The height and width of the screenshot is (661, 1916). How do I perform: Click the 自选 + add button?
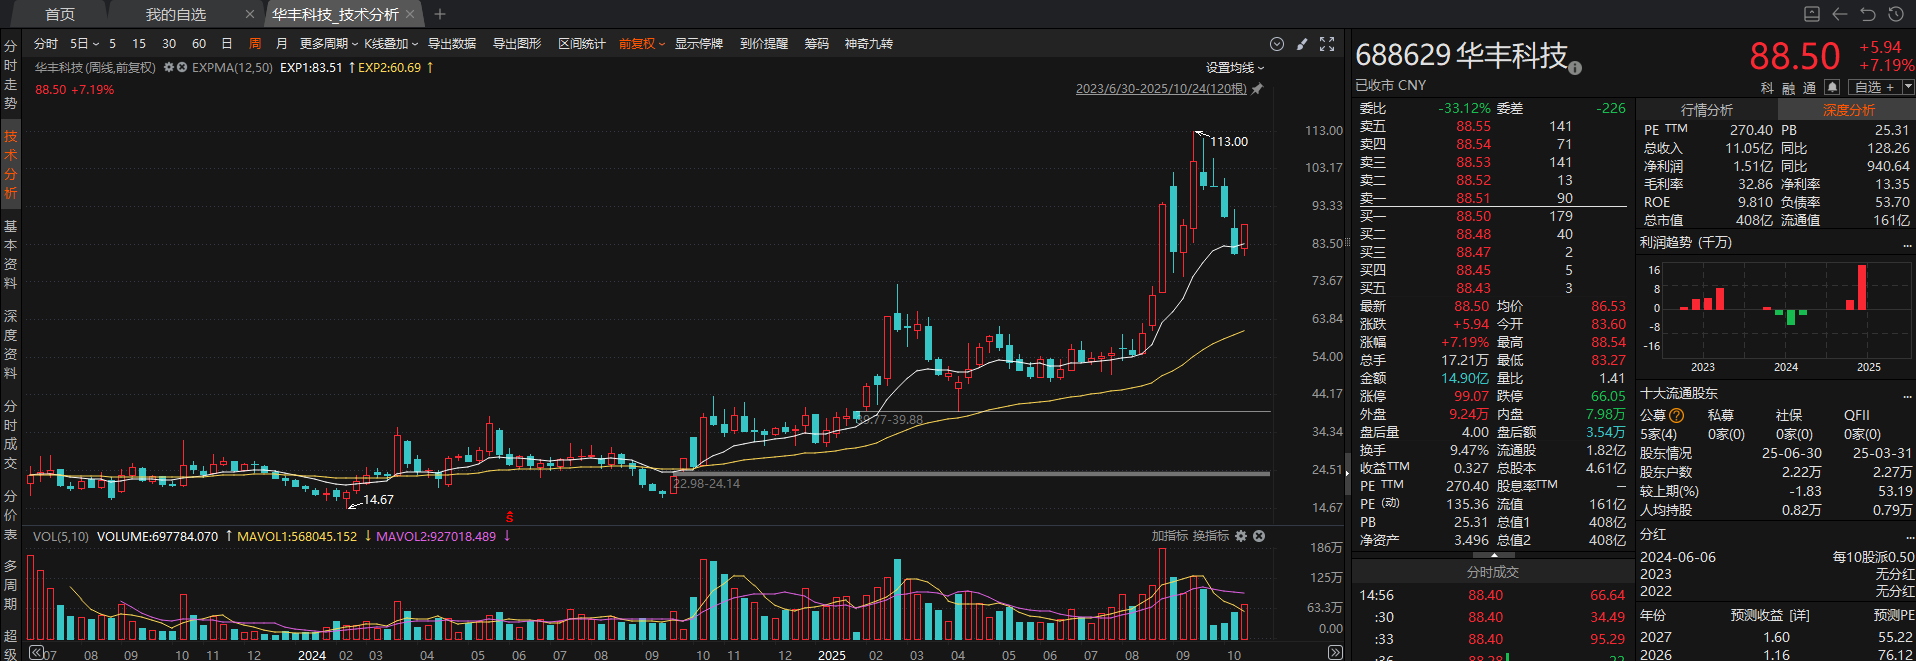tap(1874, 87)
